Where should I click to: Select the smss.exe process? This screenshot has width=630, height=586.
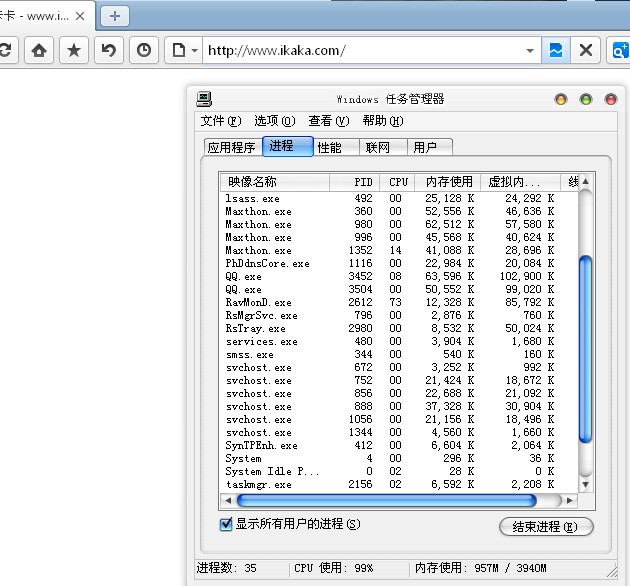pyautogui.click(x=399, y=354)
